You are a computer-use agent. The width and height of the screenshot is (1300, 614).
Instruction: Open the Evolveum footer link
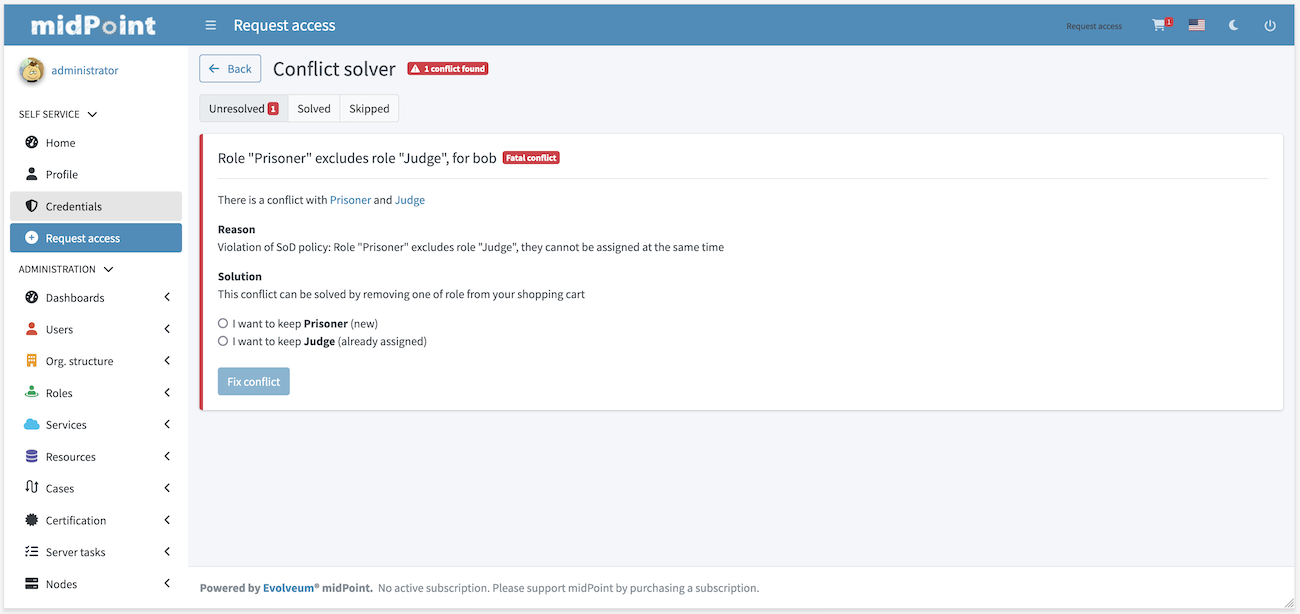pos(291,588)
